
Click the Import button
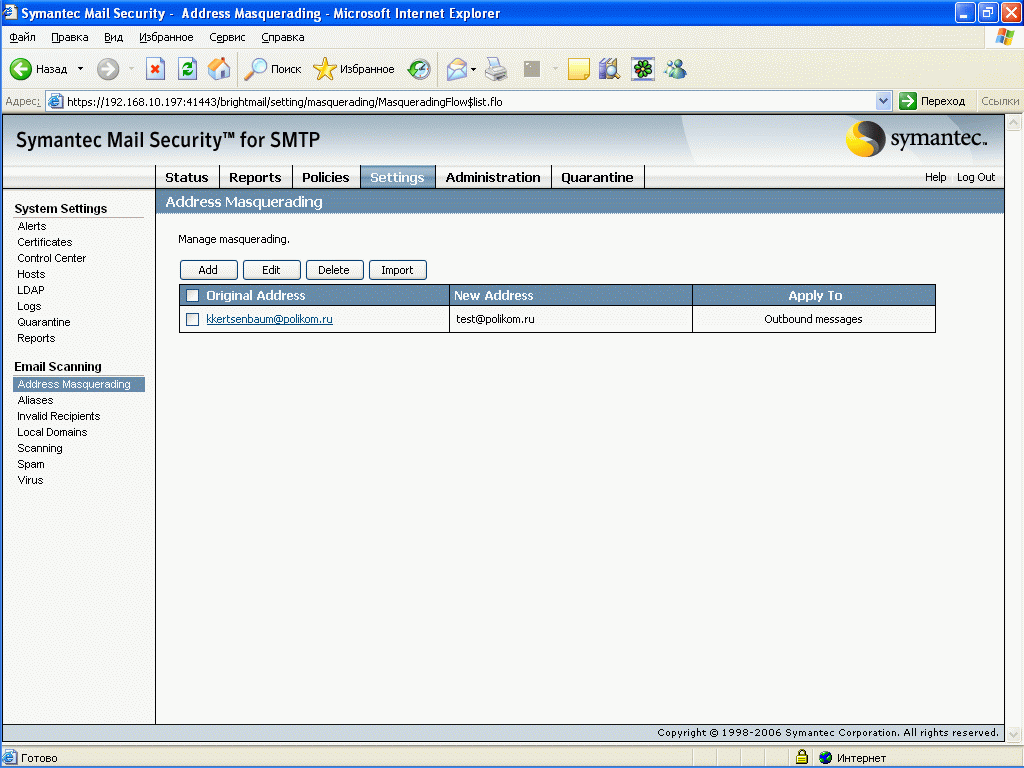(397, 270)
